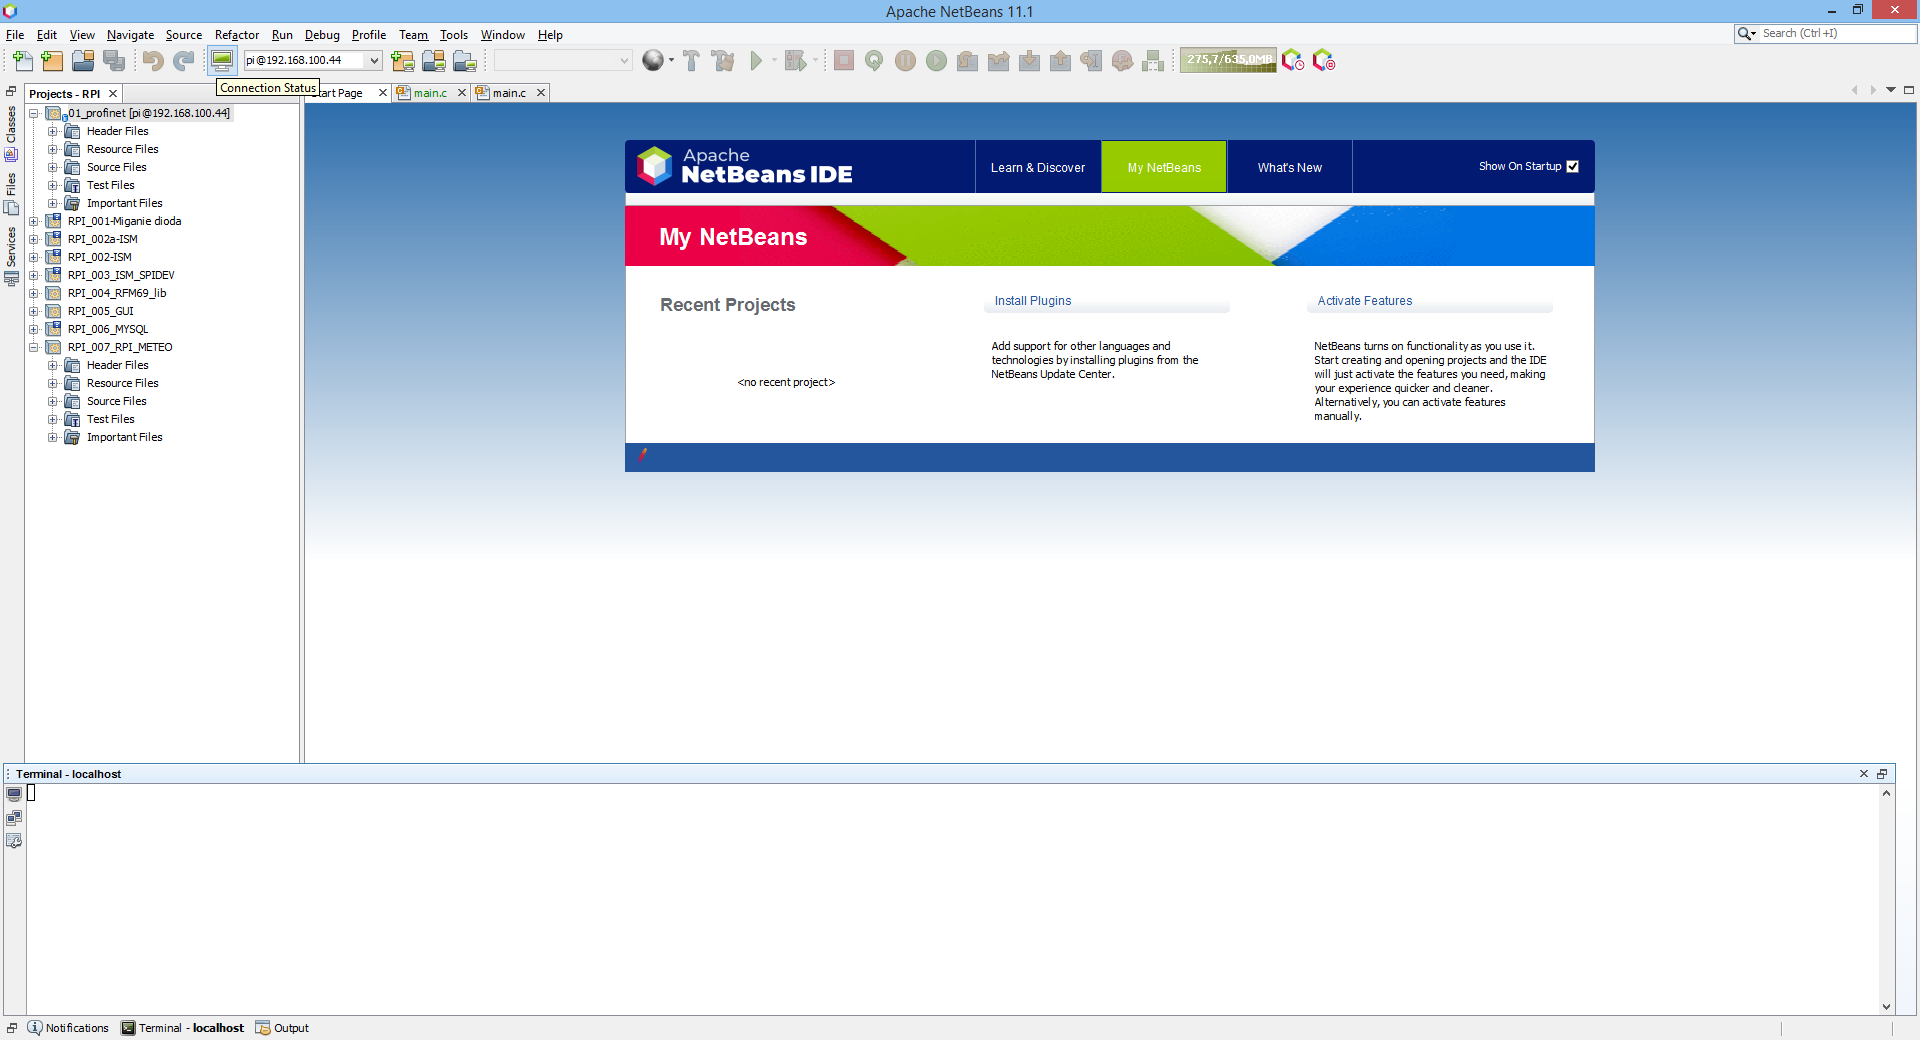
Task: Click the Connection Status monitor icon
Action: point(222,61)
